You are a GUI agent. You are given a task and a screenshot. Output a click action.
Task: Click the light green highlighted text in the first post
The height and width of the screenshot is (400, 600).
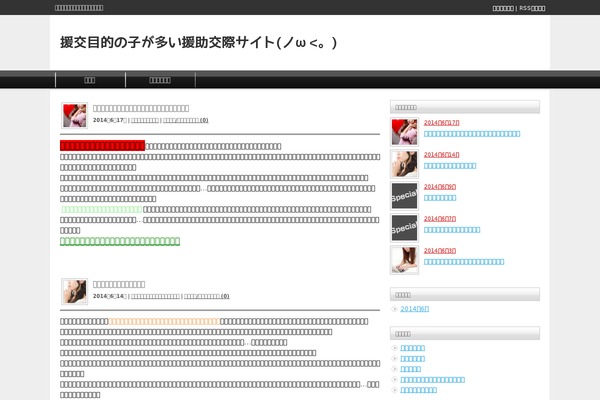pos(102,209)
